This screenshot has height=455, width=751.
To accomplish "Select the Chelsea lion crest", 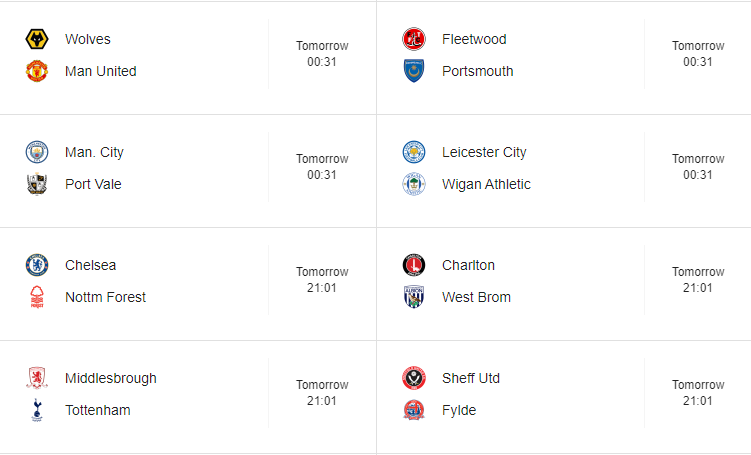I will [37, 265].
